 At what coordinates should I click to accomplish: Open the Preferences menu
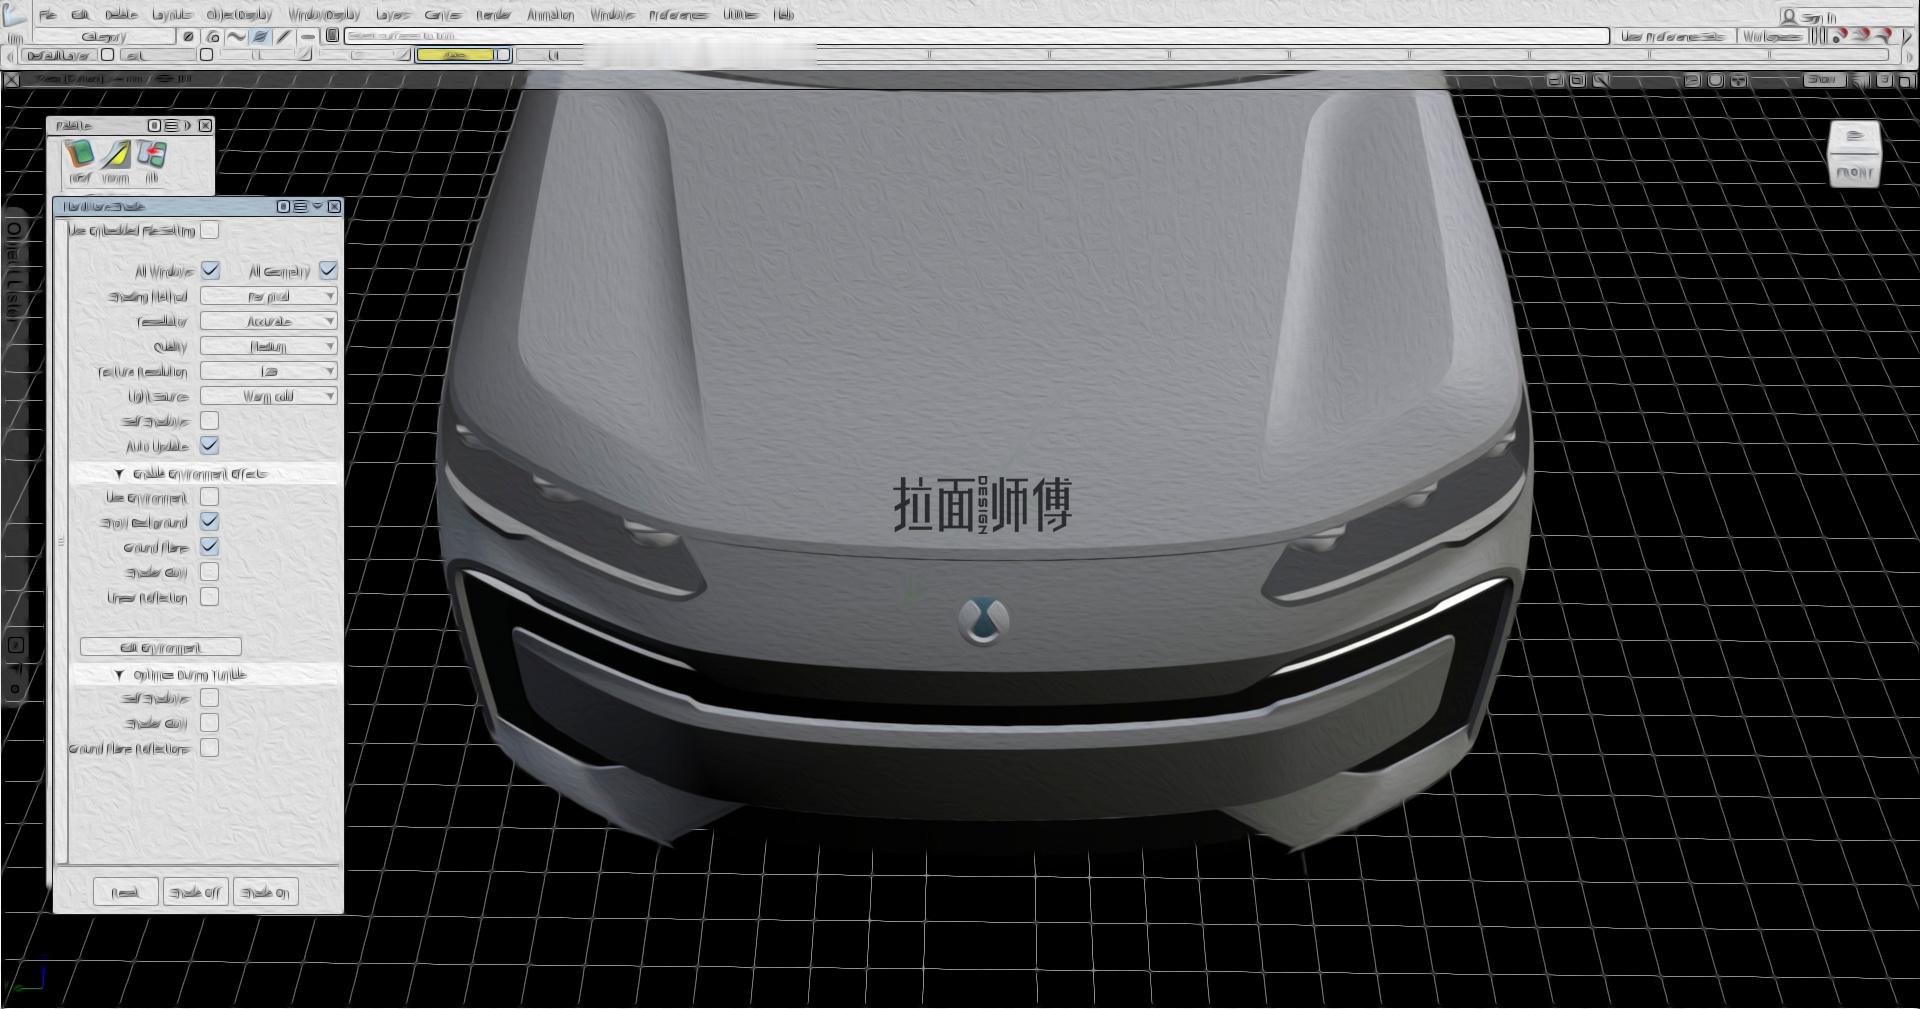point(678,15)
